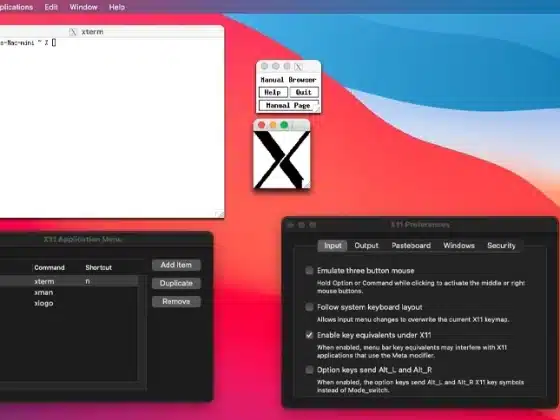560x420 pixels.
Task: Click the X icon in xterm title bar
Action: pyautogui.click(x=73, y=32)
